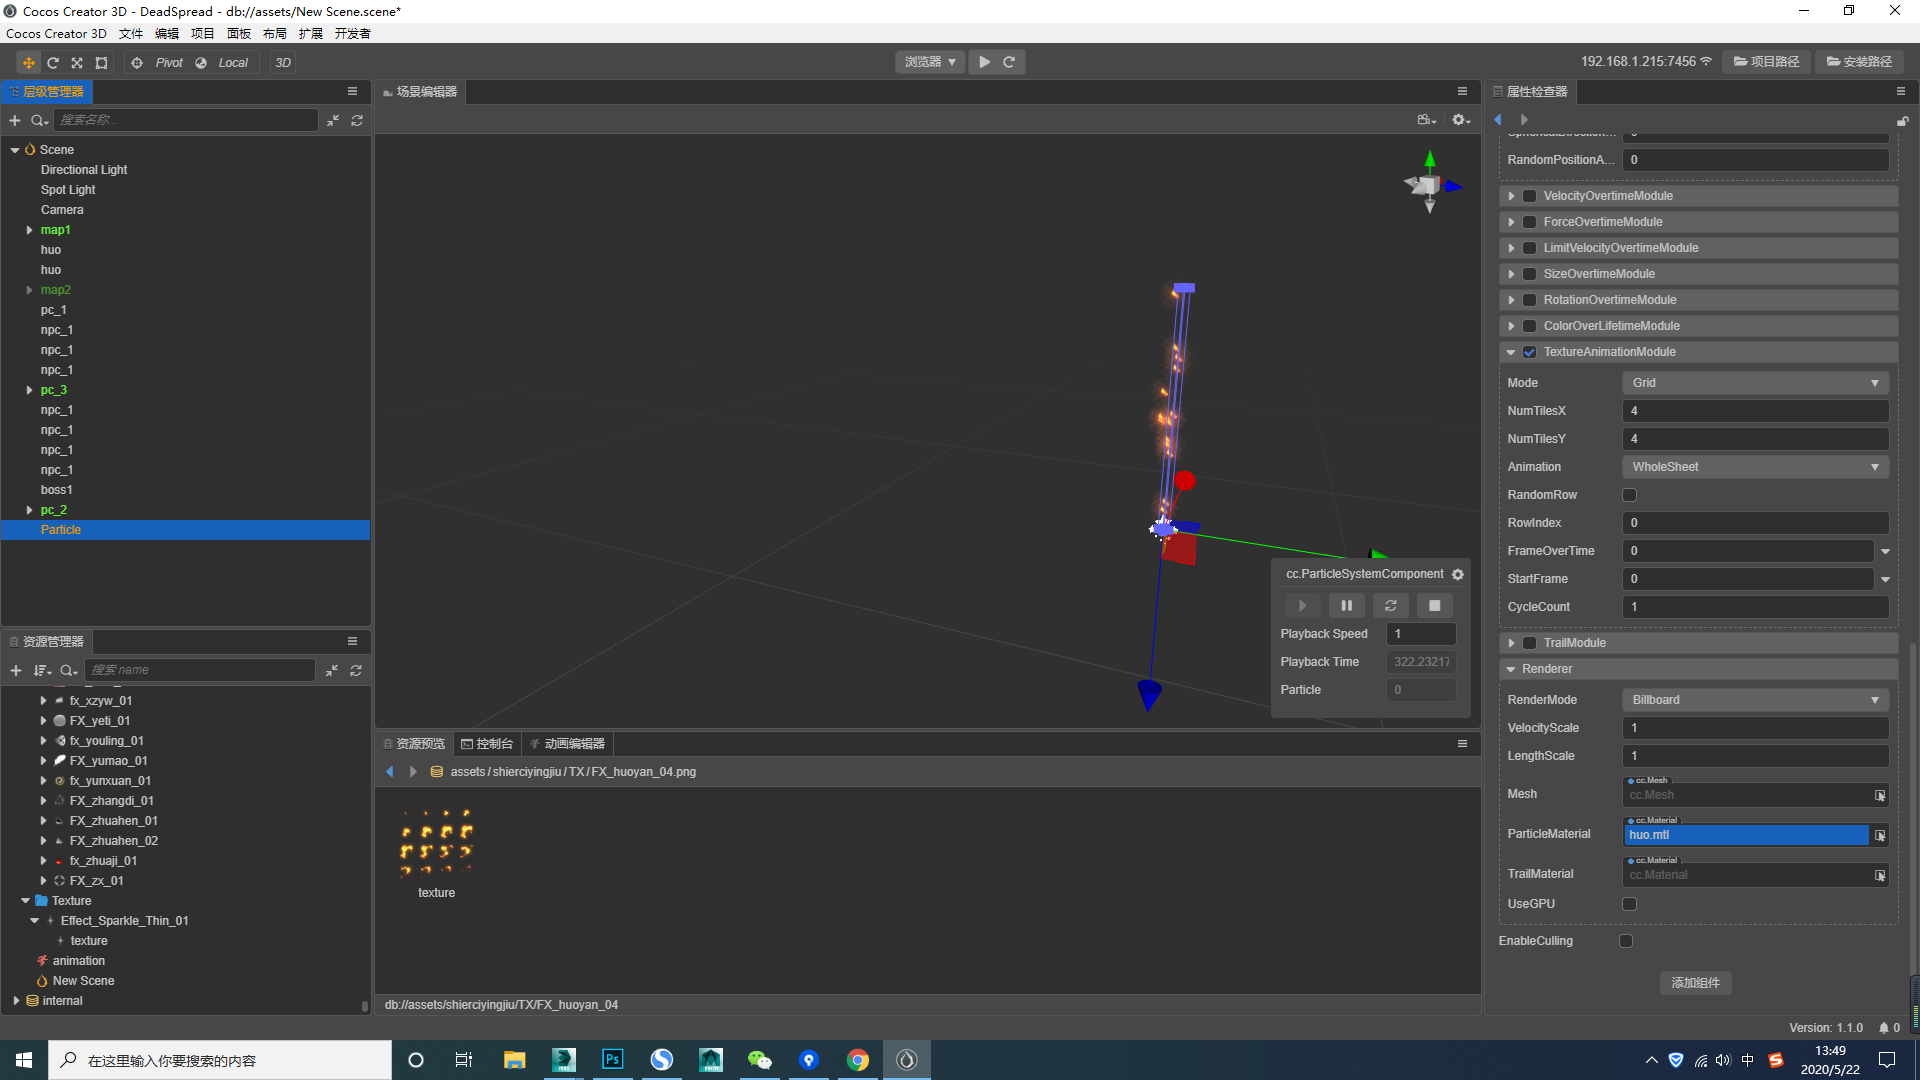Stop the particle system playback
This screenshot has height=1080, width=1920.
point(1434,606)
